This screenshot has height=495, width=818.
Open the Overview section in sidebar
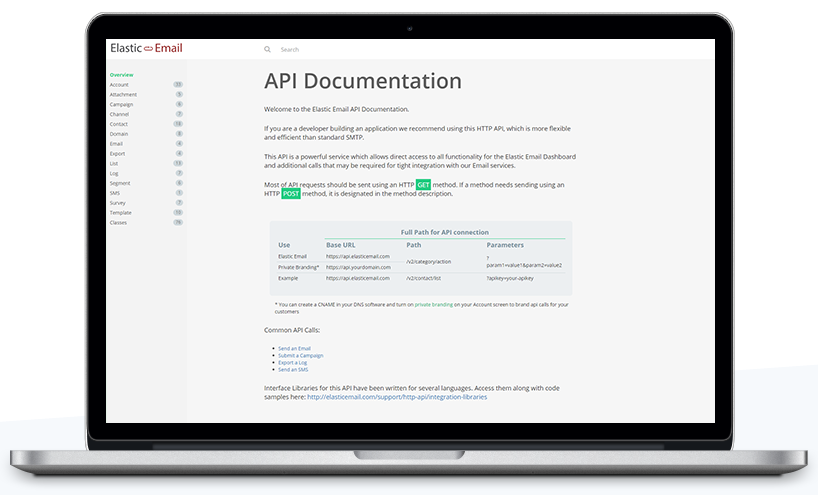pyautogui.click(x=122, y=75)
